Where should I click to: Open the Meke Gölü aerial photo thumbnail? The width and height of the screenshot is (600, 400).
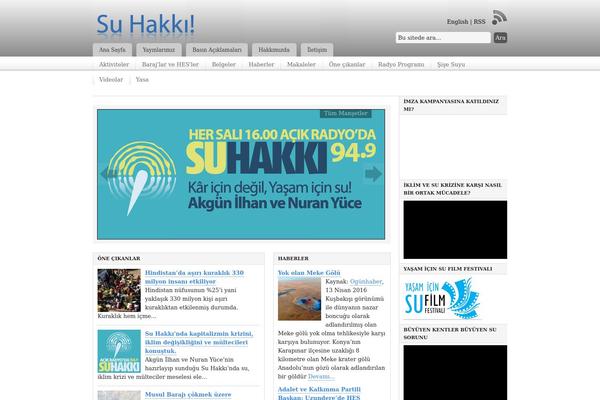pos(299,299)
